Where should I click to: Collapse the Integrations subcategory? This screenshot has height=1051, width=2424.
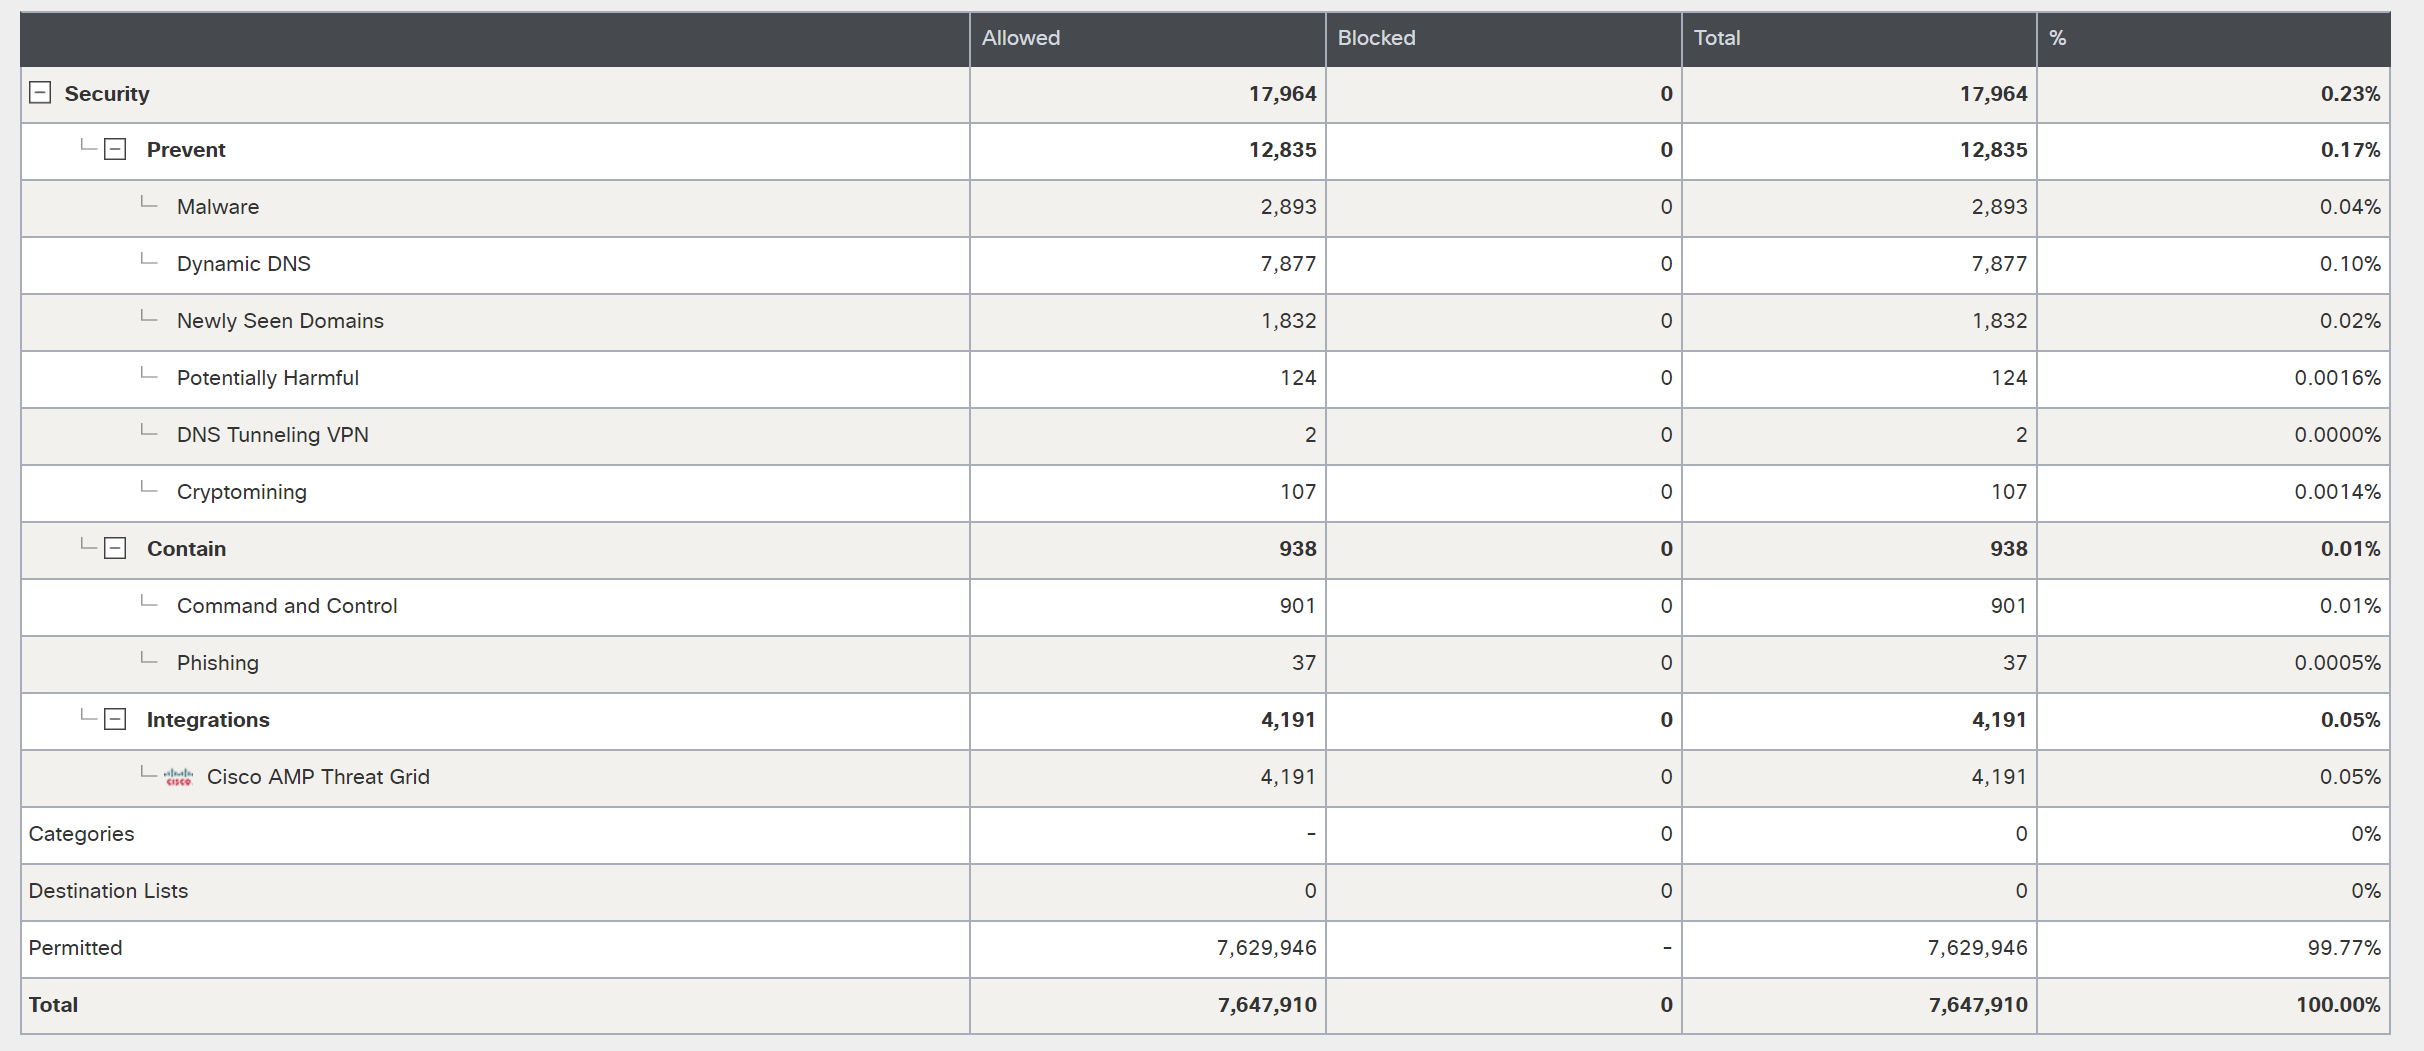coord(116,720)
